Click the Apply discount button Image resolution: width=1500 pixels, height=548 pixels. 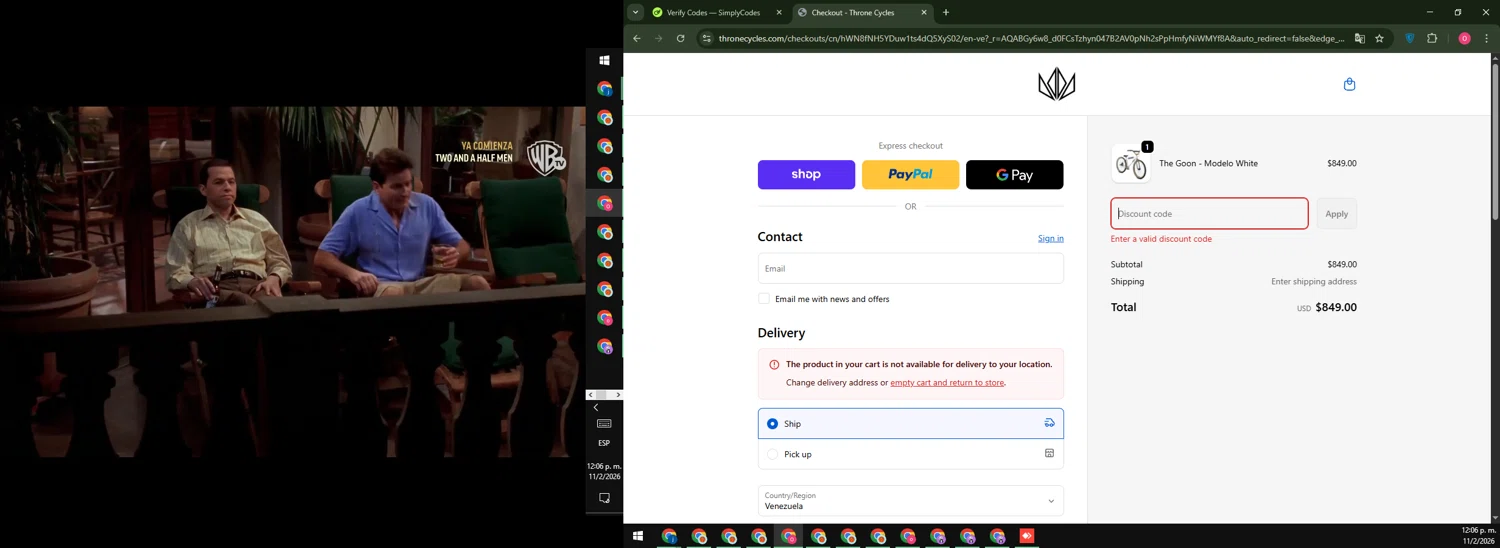pyautogui.click(x=1336, y=214)
